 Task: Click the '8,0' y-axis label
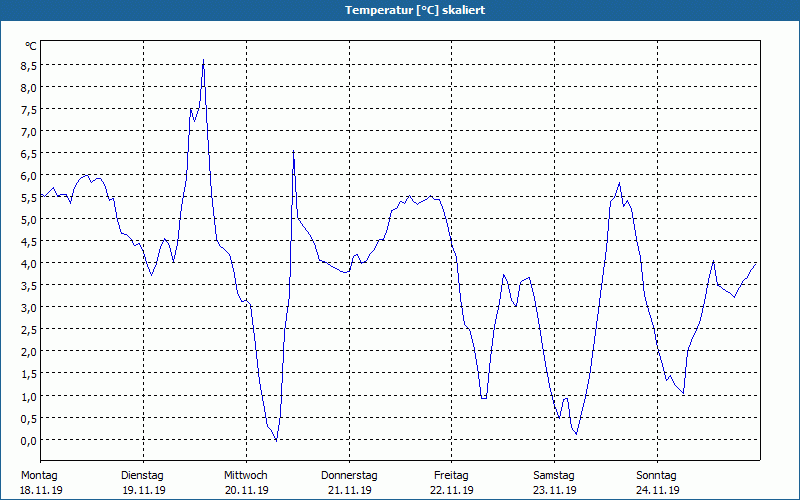tap(29, 88)
